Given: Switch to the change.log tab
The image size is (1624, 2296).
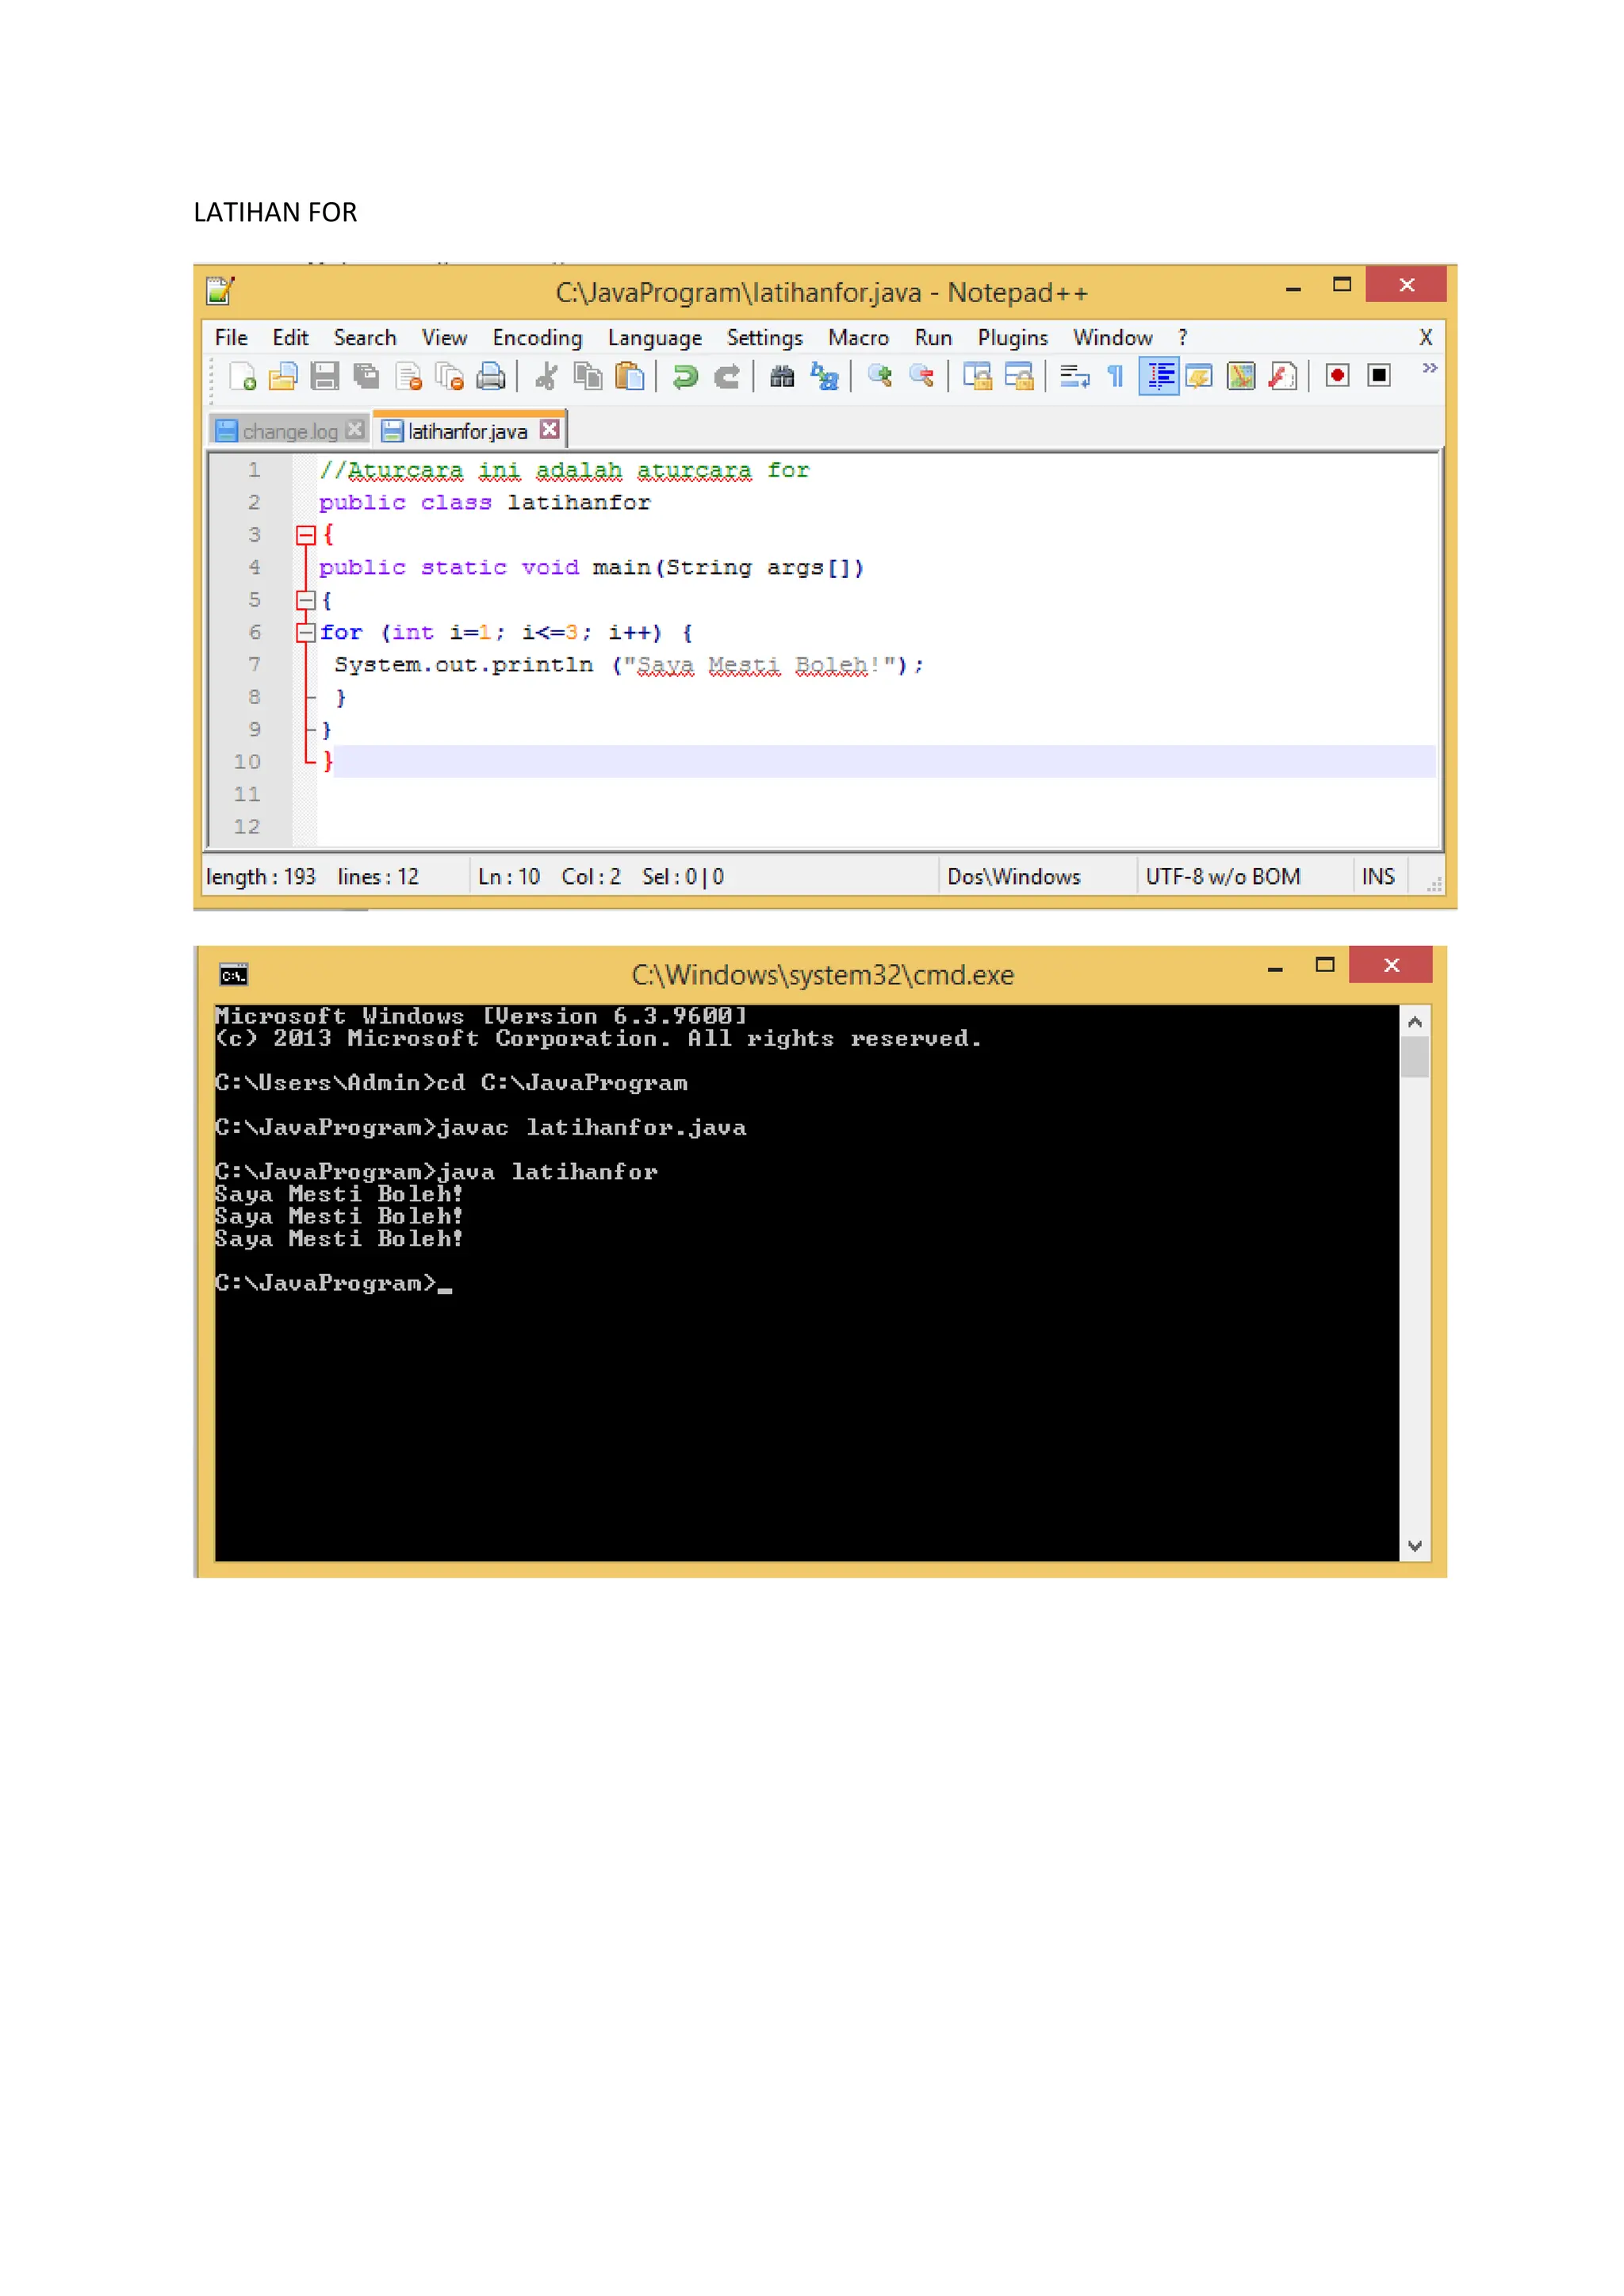Looking at the screenshot, I should click(x=289, y=431).
